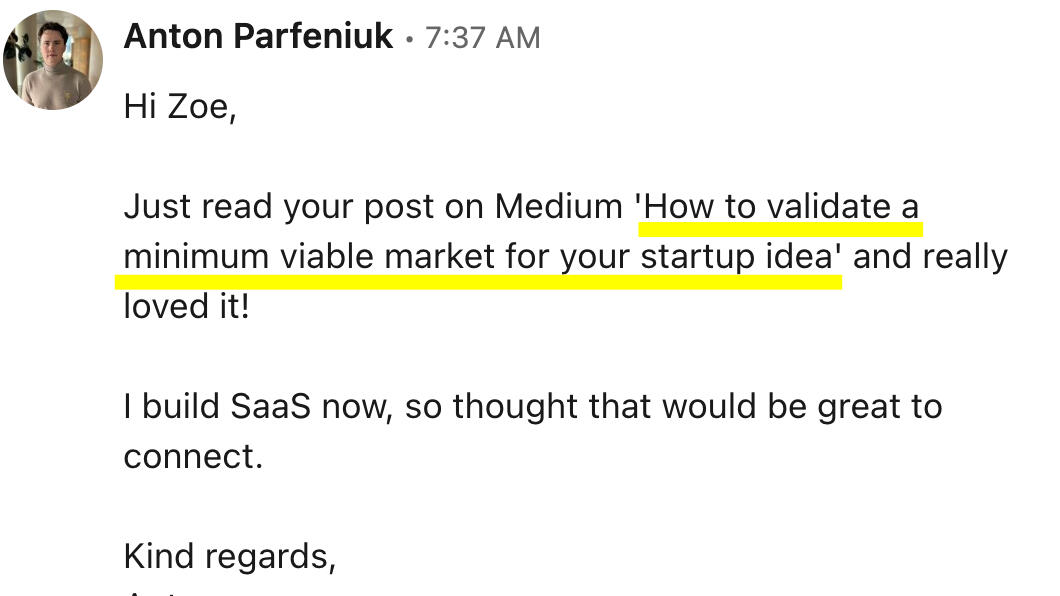1060x596 pixels.
Task: Open Anton Parfeniuk's profile photo
Action: coord(53,60)
